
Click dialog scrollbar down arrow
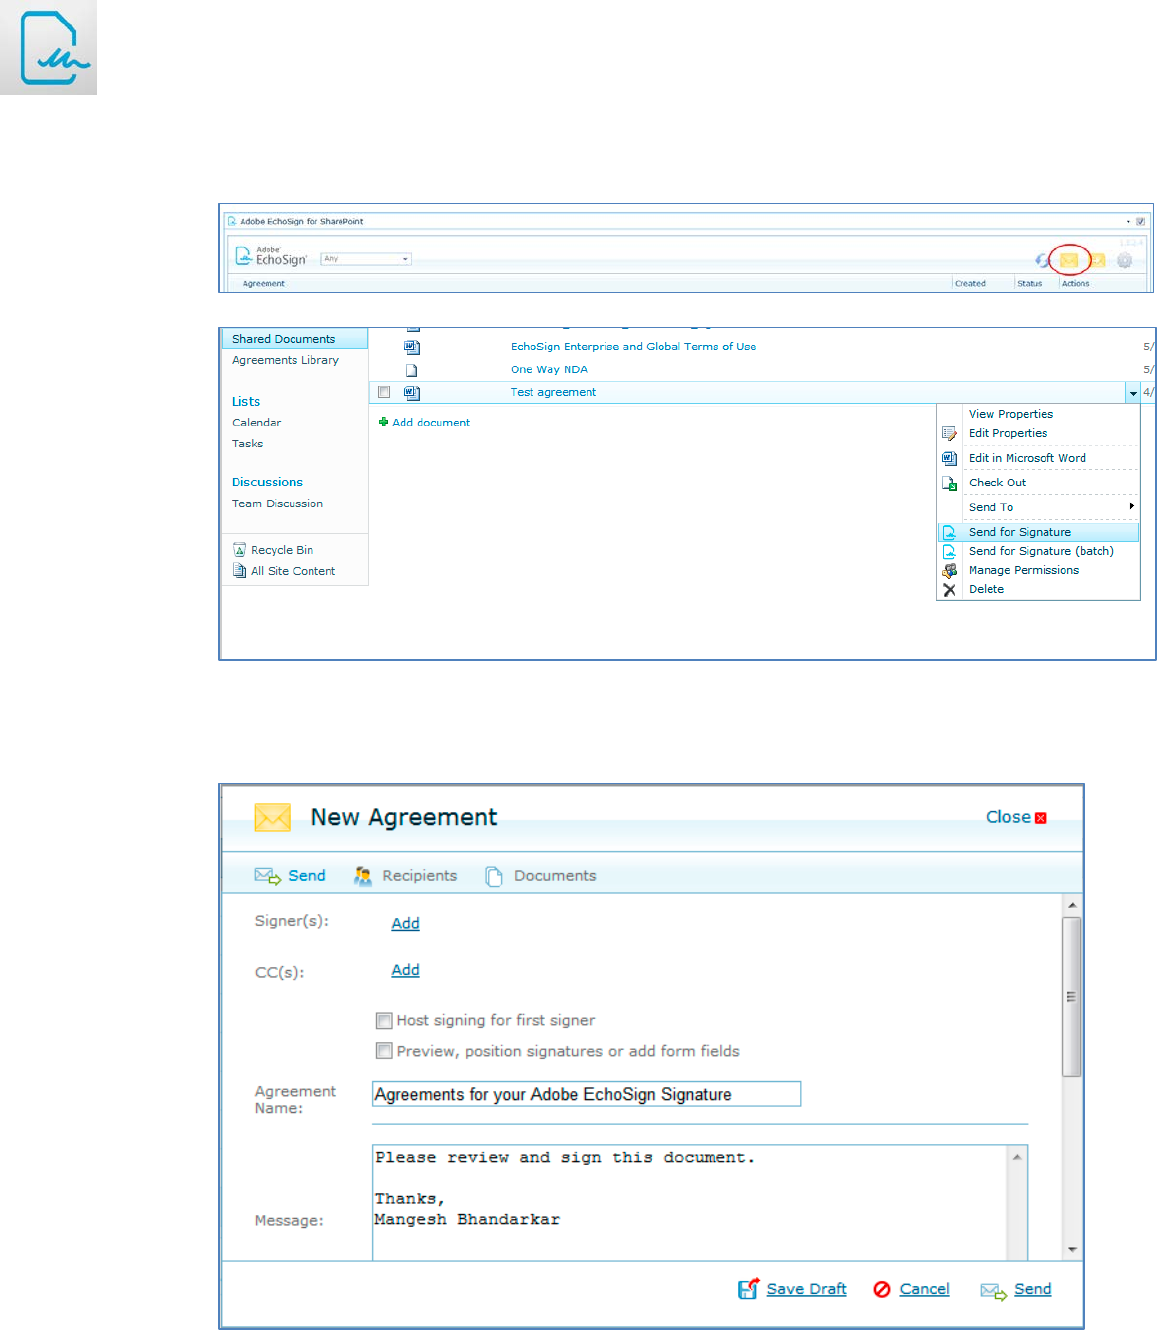coord(1072,1250)
